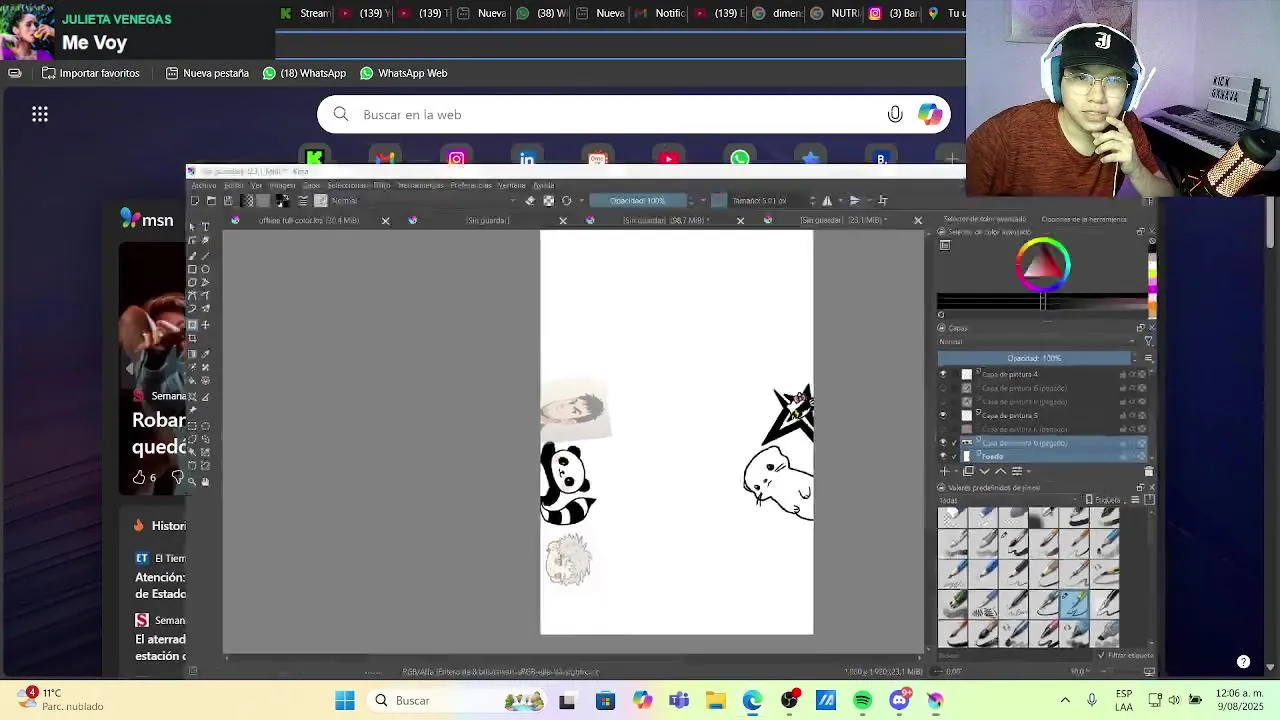Image resolution: width=1280 pixels, height=720 pixels.
Task: Toggle visibility of the Fondo layer
Action: [x=943, y=456]
